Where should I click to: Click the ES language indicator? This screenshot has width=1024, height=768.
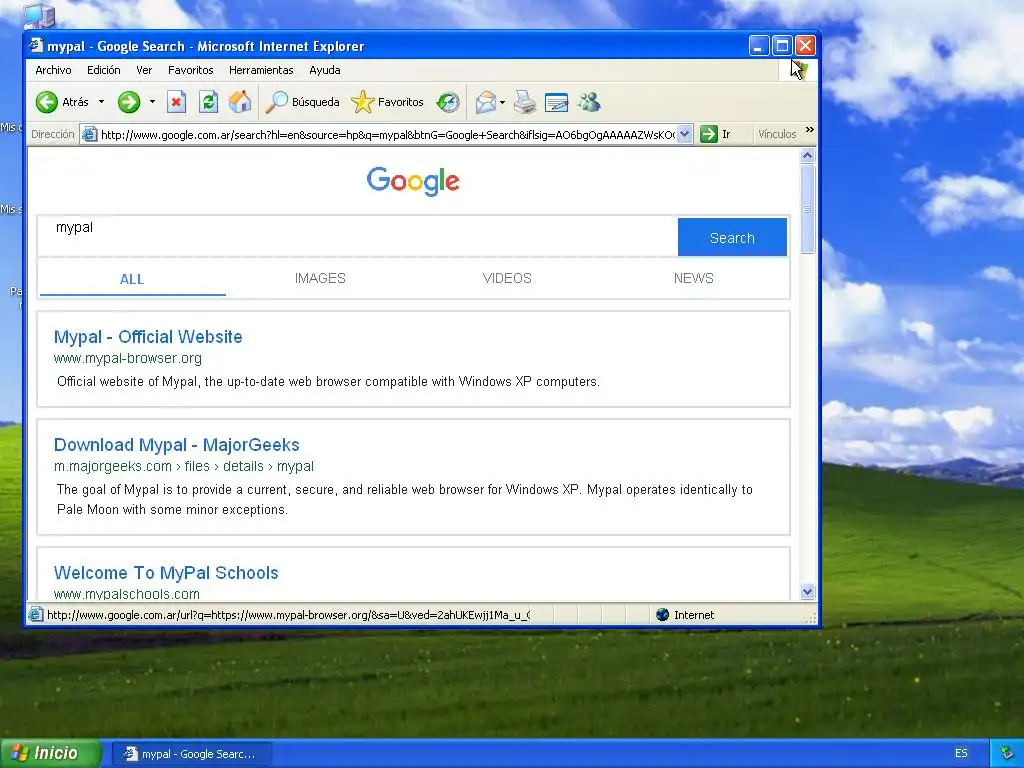[x=961, y=753]
